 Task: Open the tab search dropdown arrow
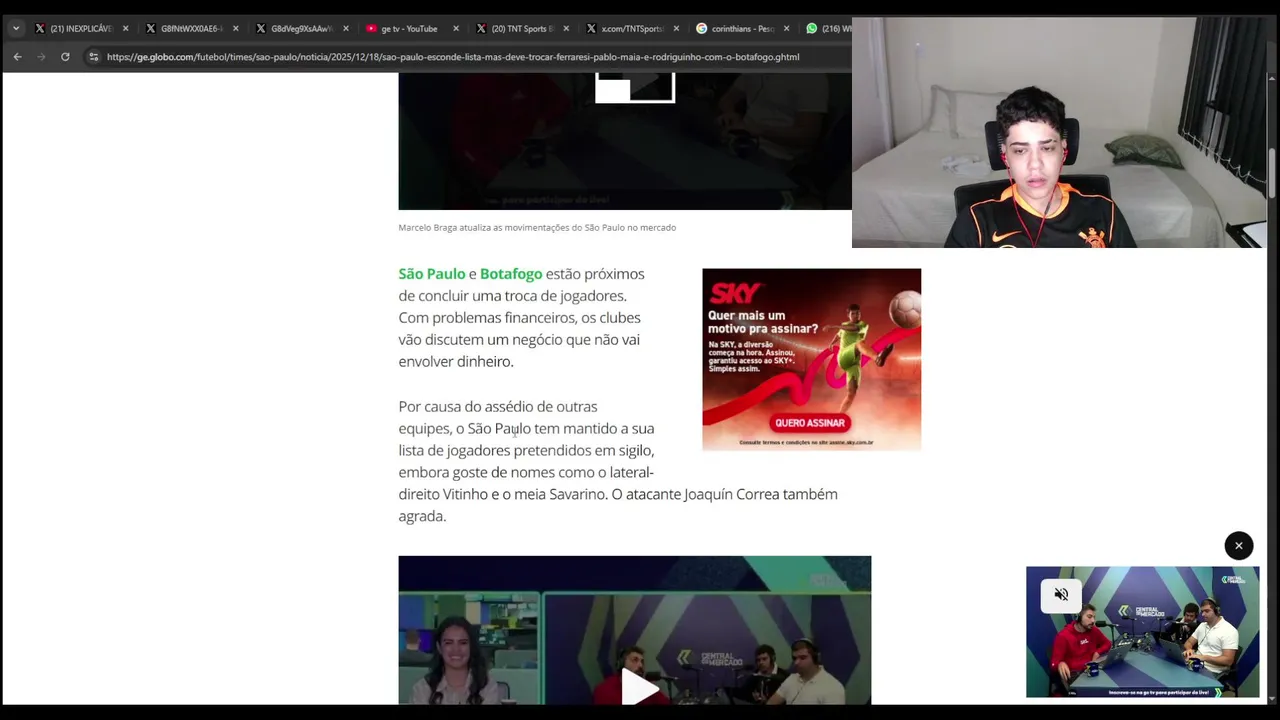coord(16,28)
